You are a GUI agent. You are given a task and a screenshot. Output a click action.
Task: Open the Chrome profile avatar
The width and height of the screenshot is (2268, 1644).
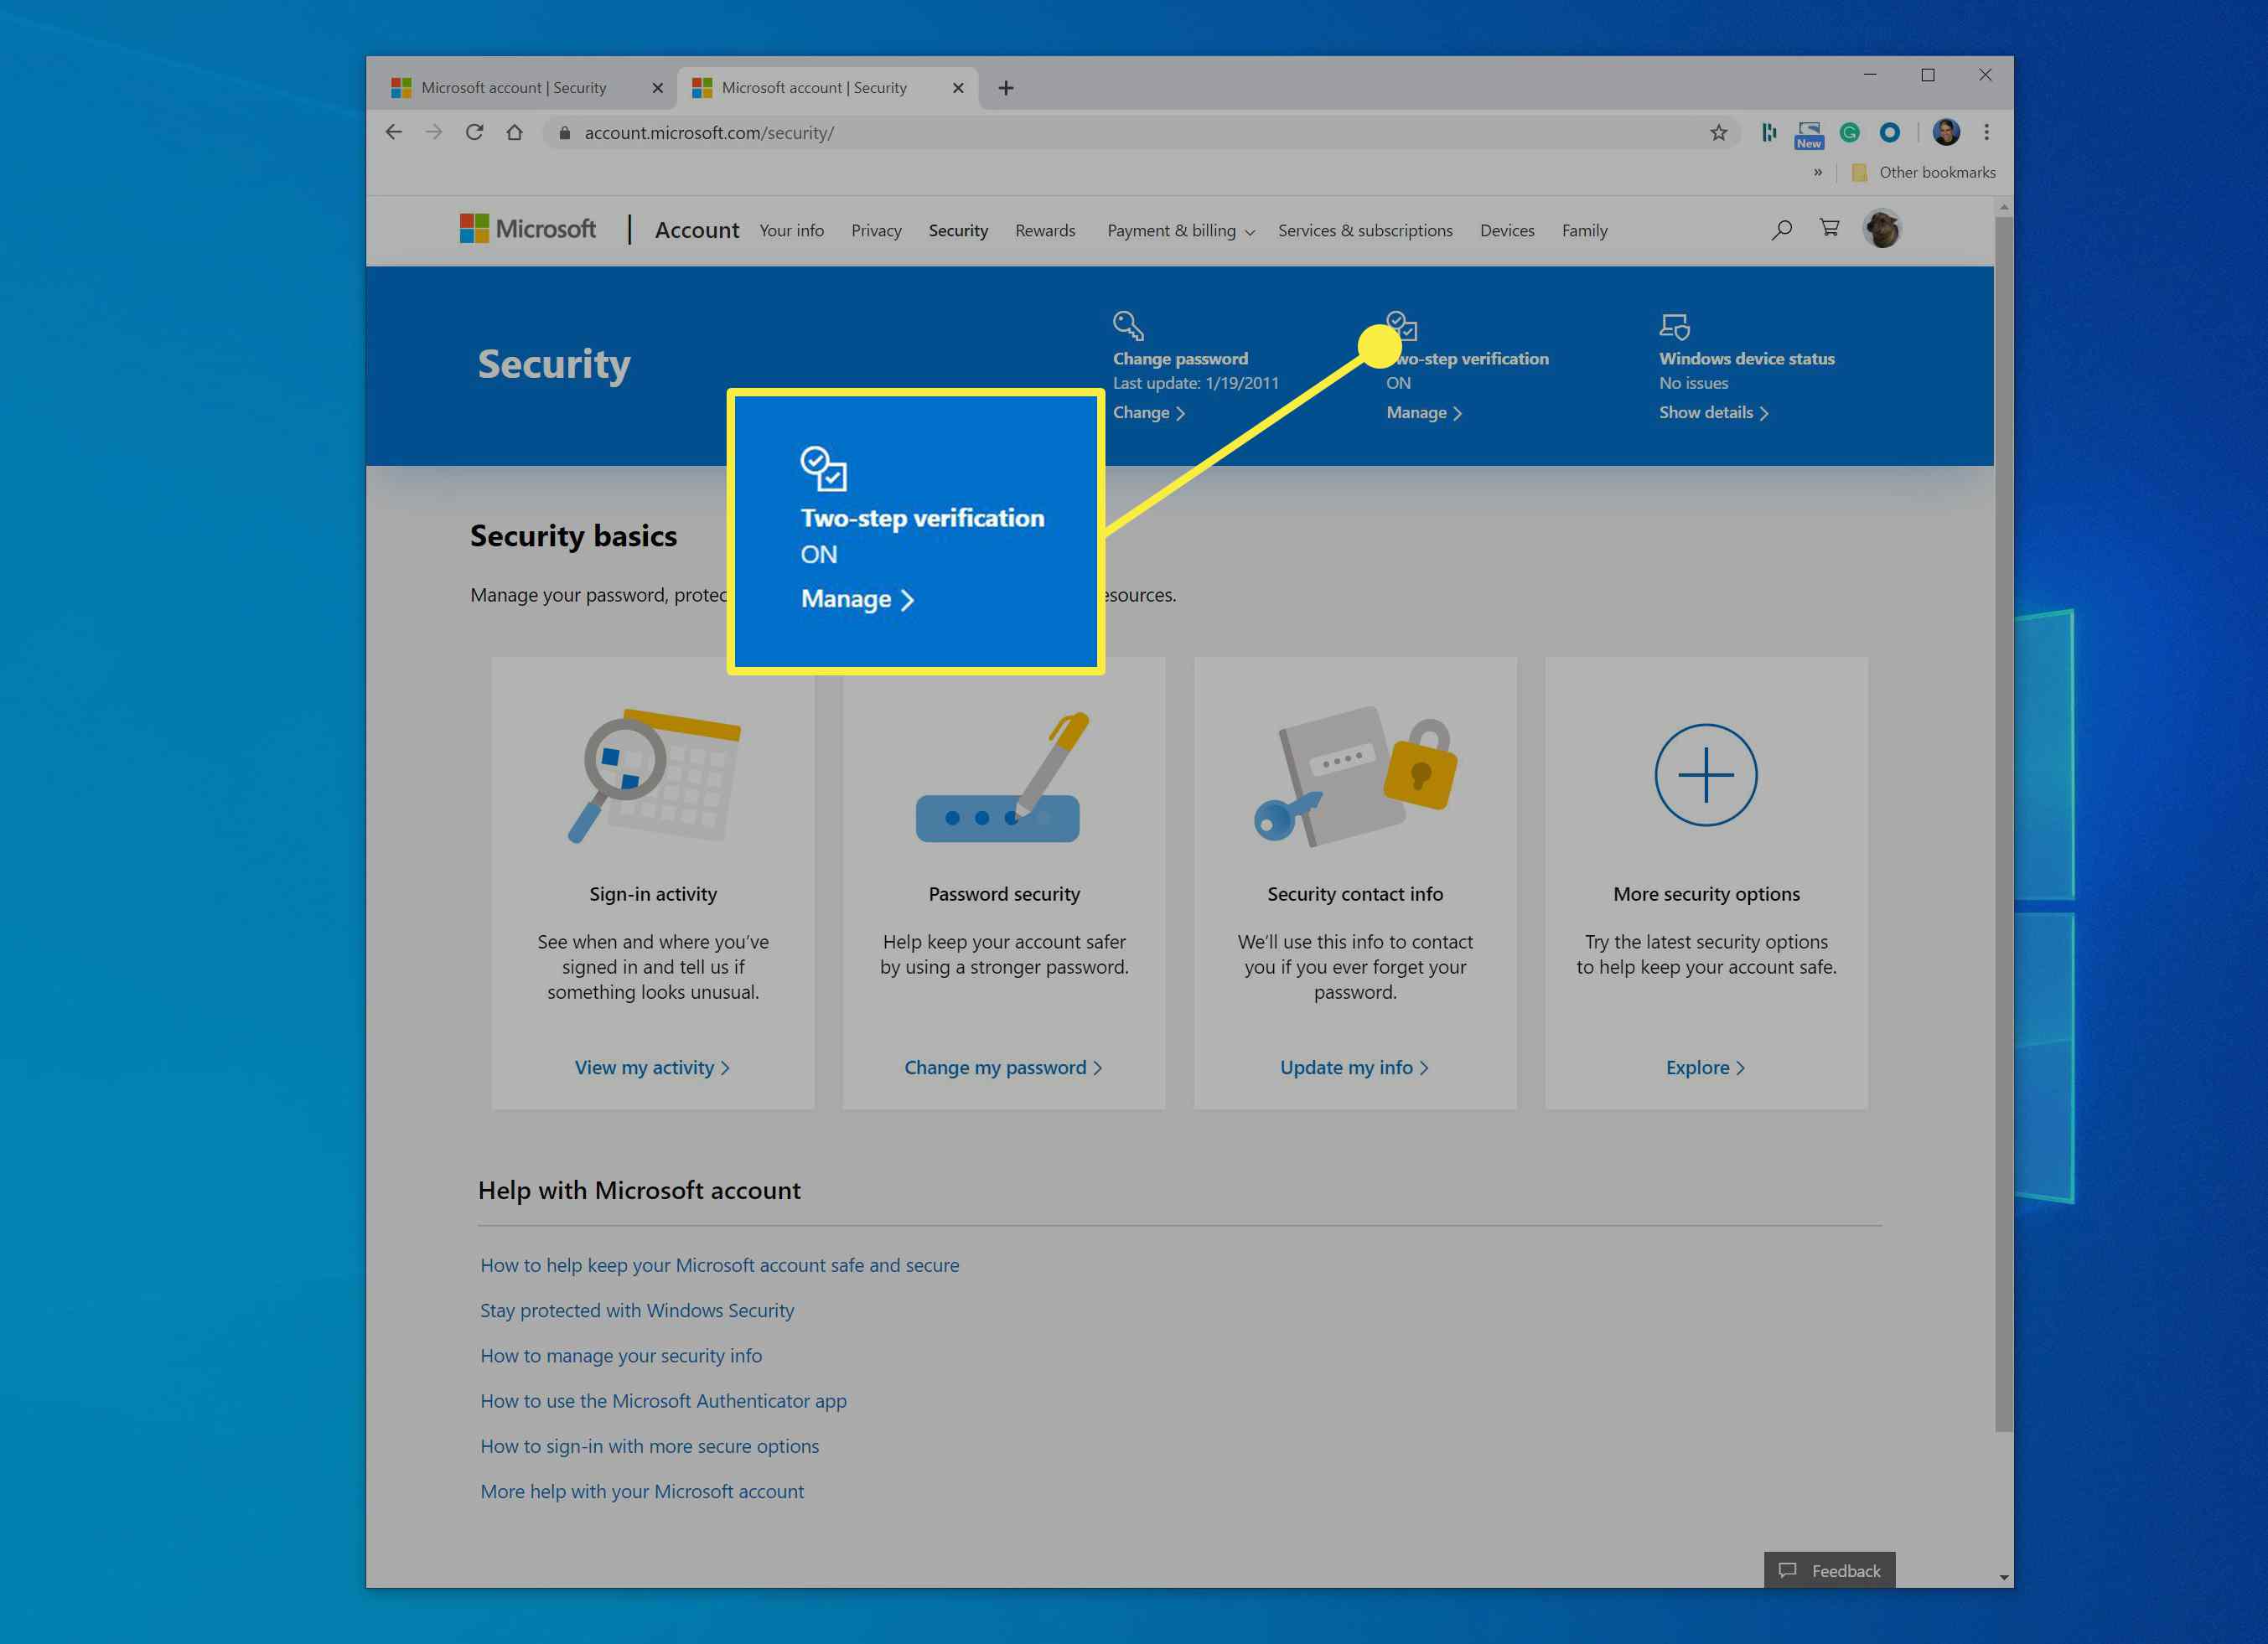click(x=1946, y=132)
